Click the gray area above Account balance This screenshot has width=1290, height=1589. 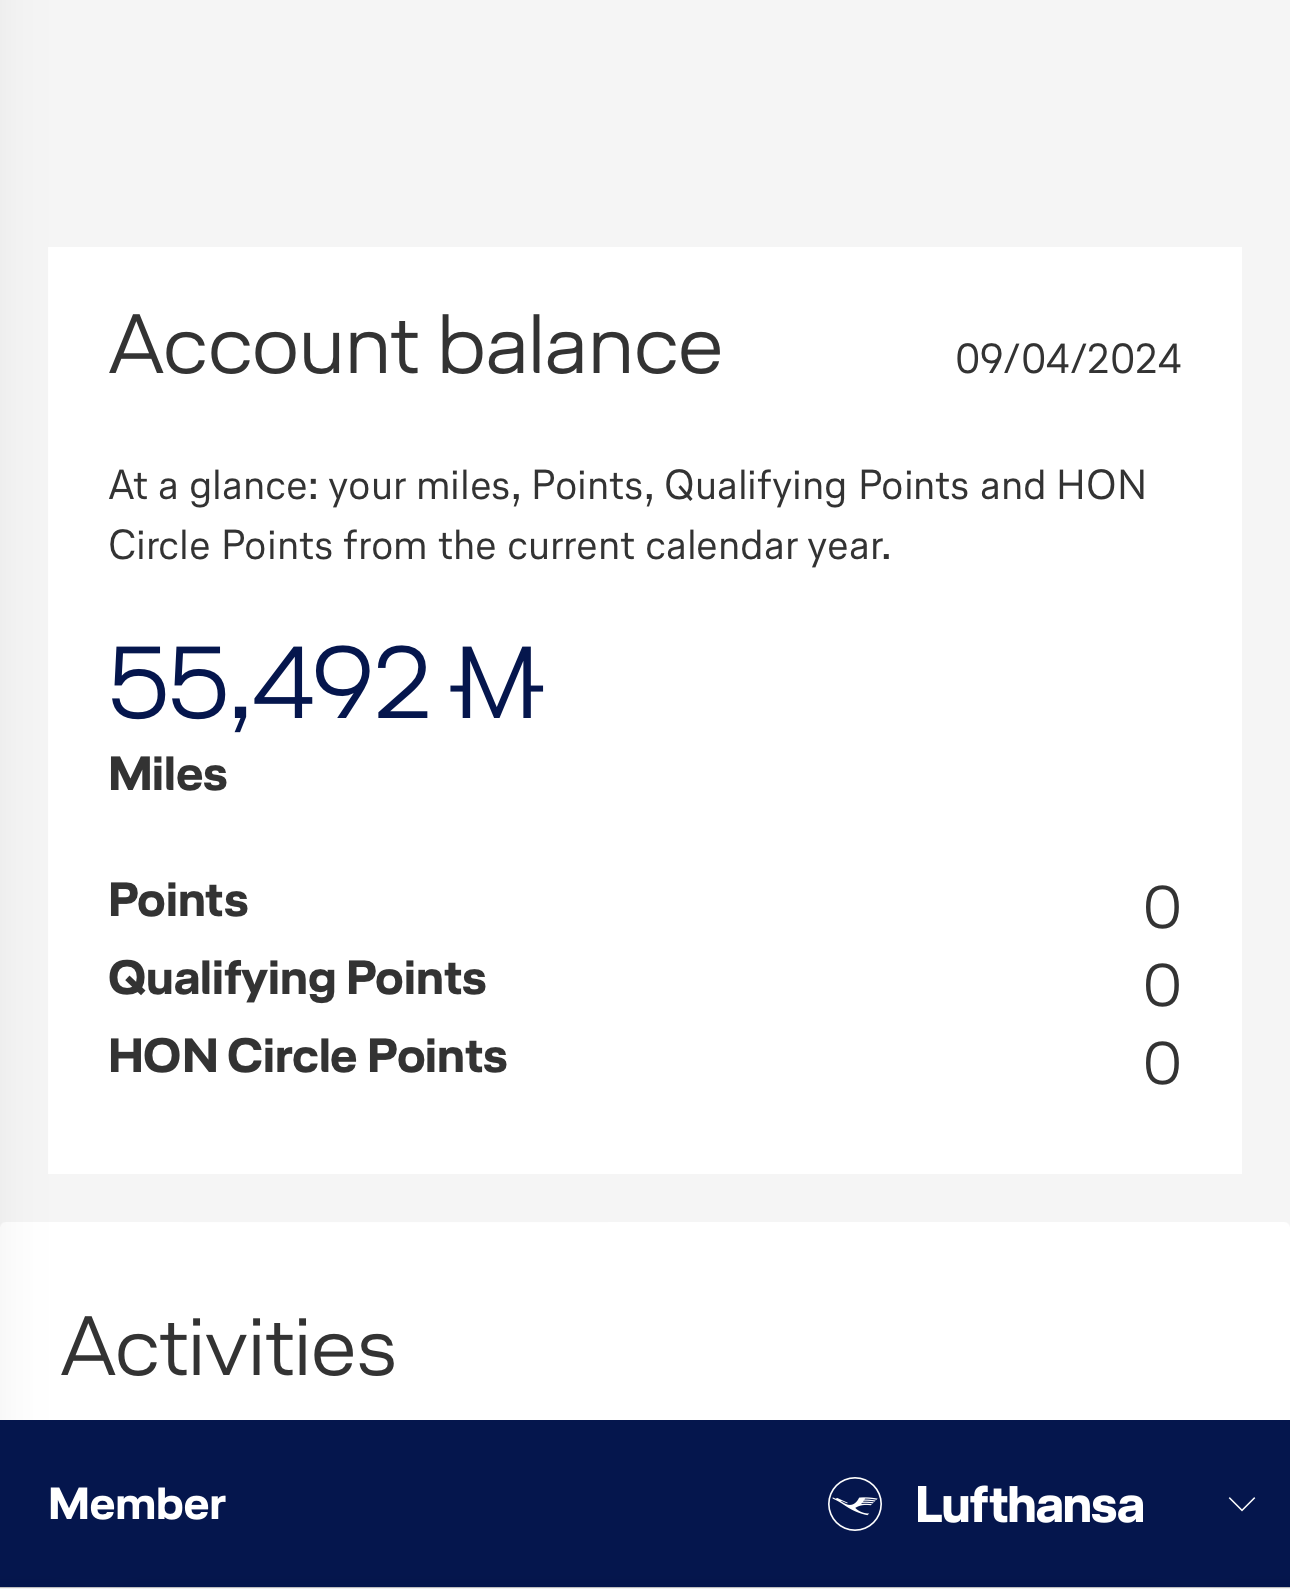(645, 122)
